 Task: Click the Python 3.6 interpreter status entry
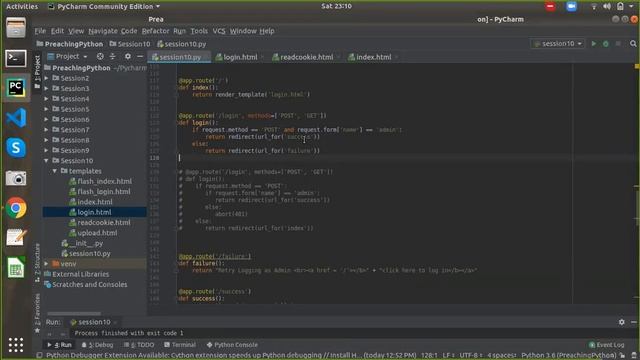click(x=568, y=356)
